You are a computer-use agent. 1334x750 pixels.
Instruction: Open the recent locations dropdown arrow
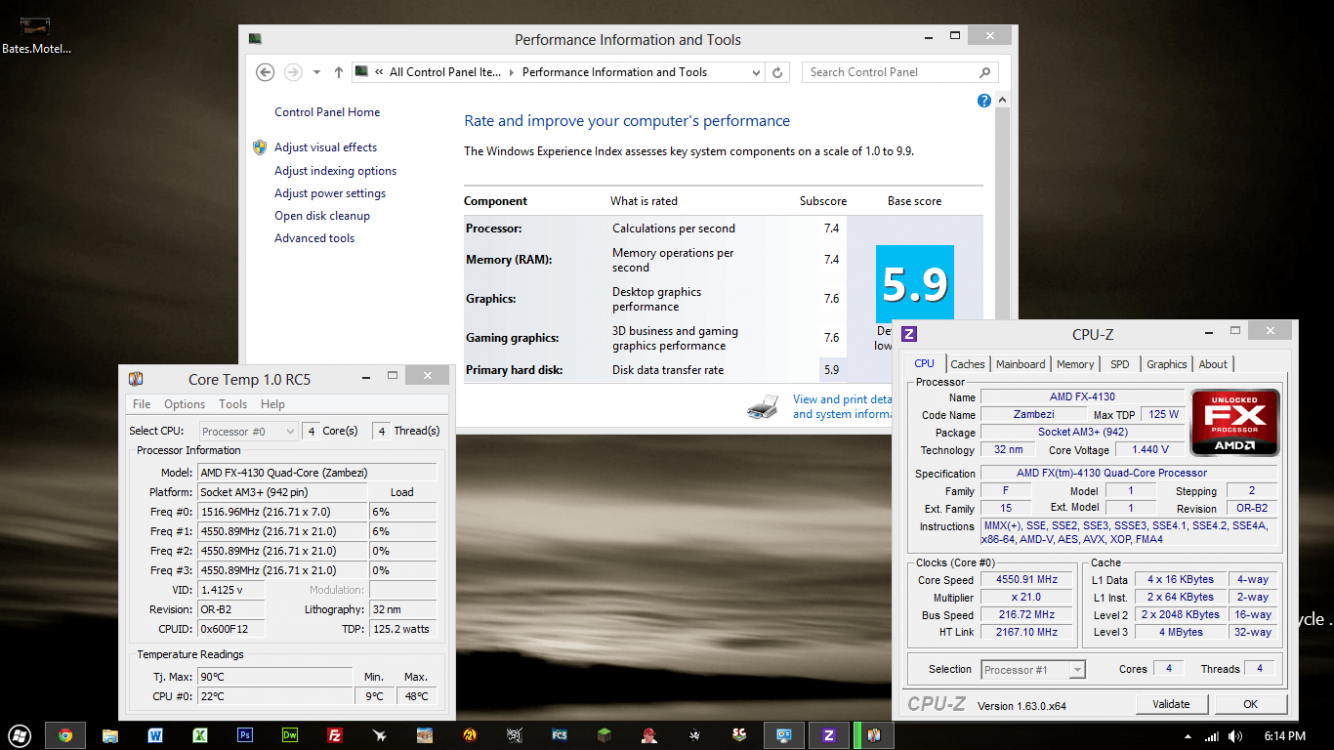(x=316, y=72)
